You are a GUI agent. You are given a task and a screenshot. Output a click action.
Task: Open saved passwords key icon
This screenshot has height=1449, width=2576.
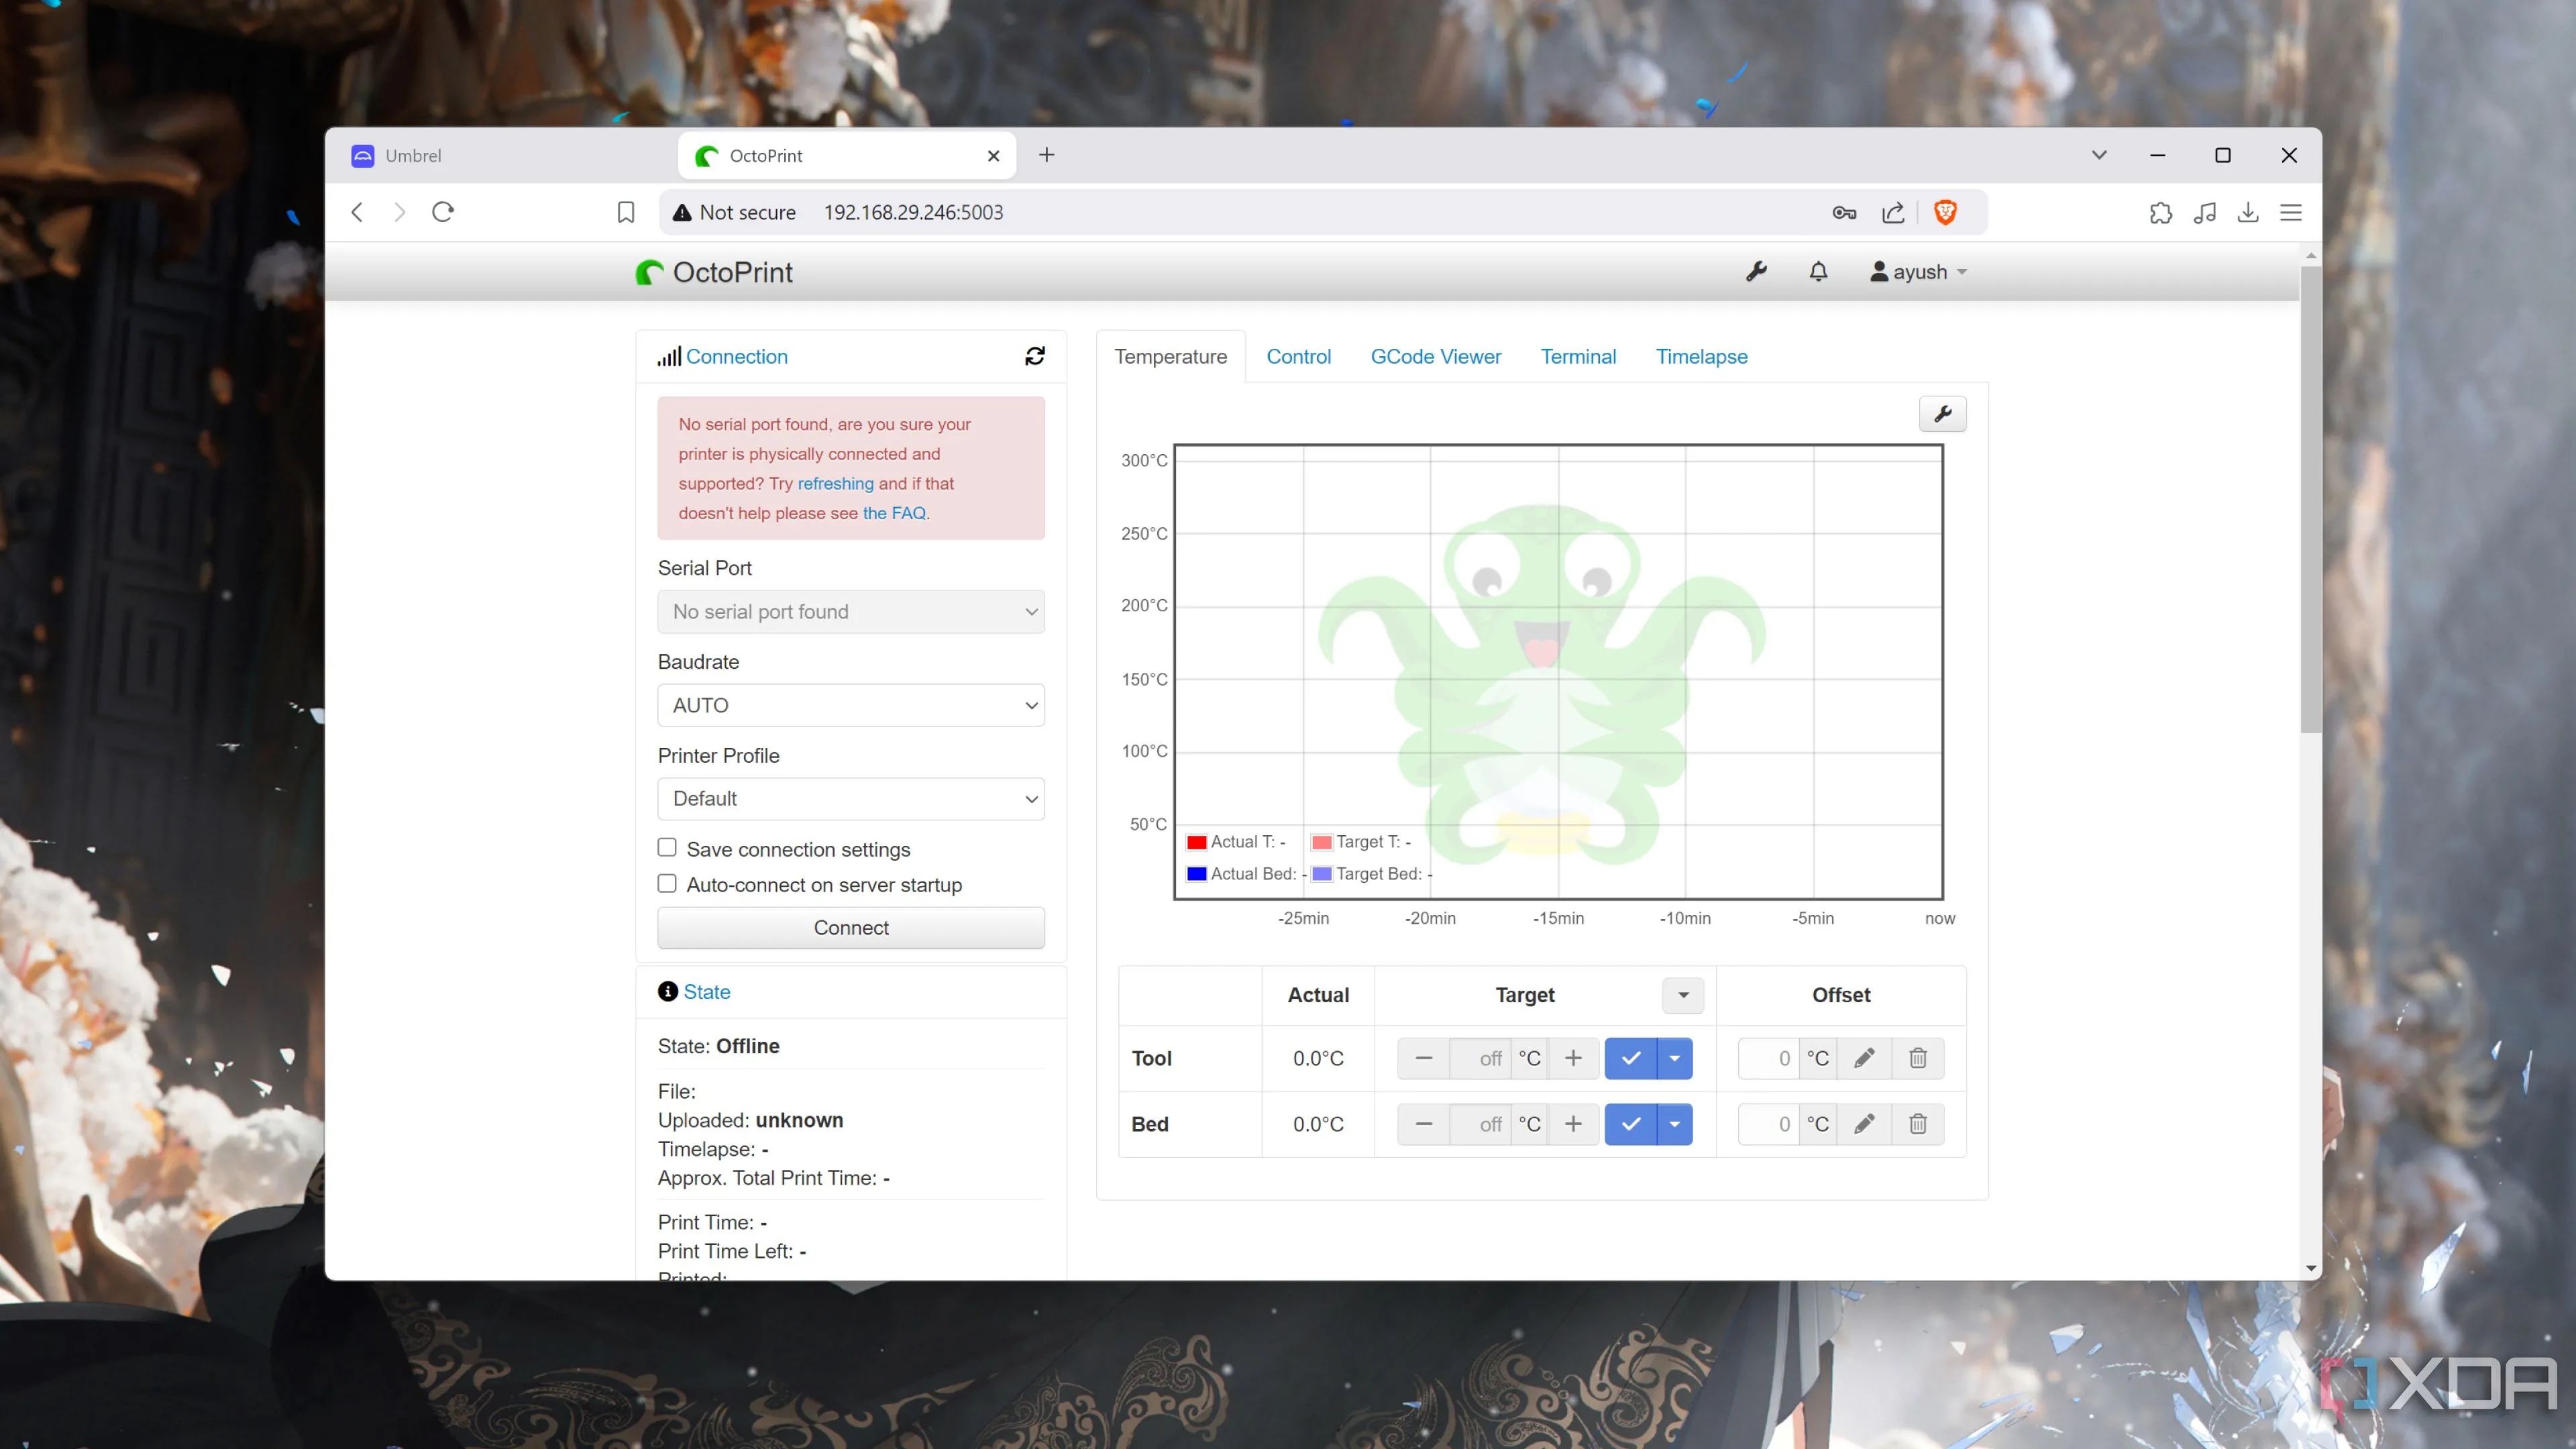pos(1844,212)
